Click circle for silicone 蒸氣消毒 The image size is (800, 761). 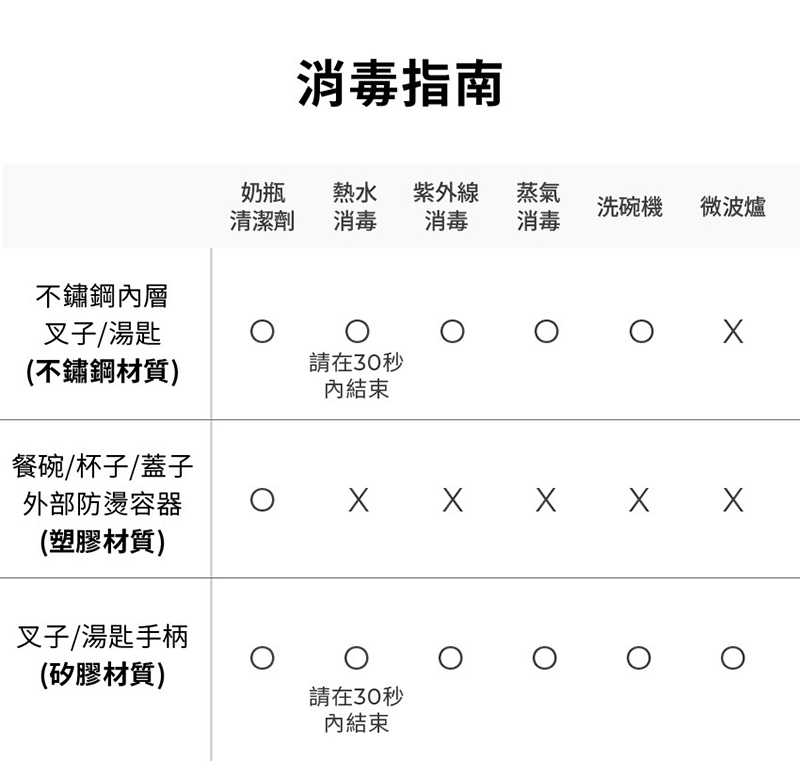[545, 657]
